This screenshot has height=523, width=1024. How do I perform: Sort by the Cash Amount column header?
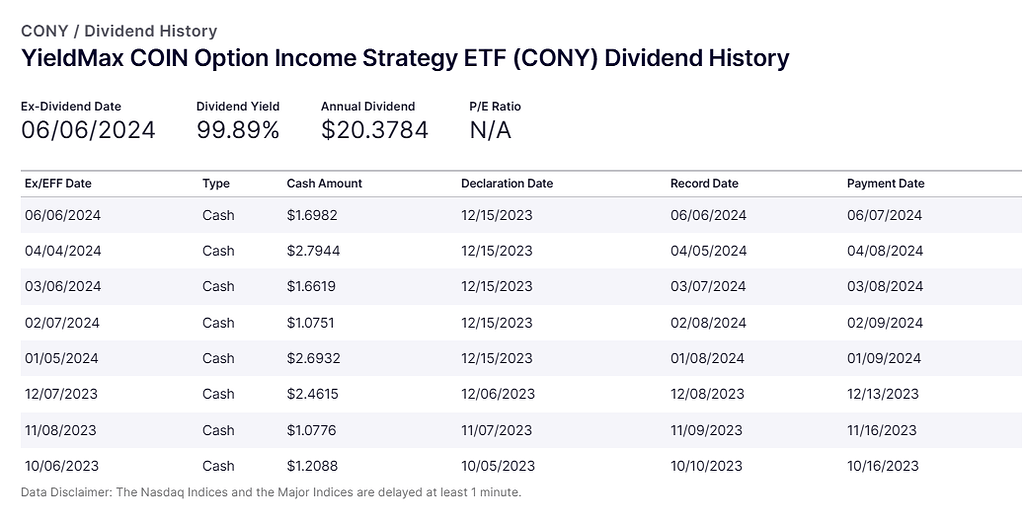324,184
